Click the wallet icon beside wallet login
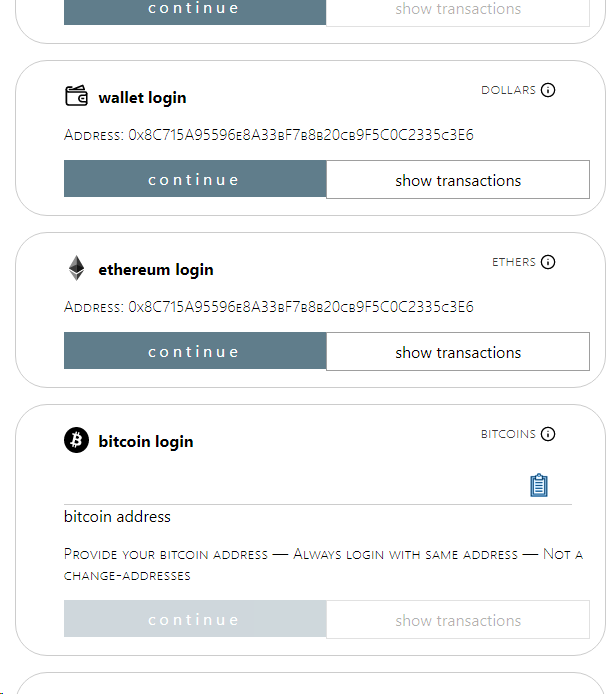This screenshot has width=613, height=694. (76, 96)
